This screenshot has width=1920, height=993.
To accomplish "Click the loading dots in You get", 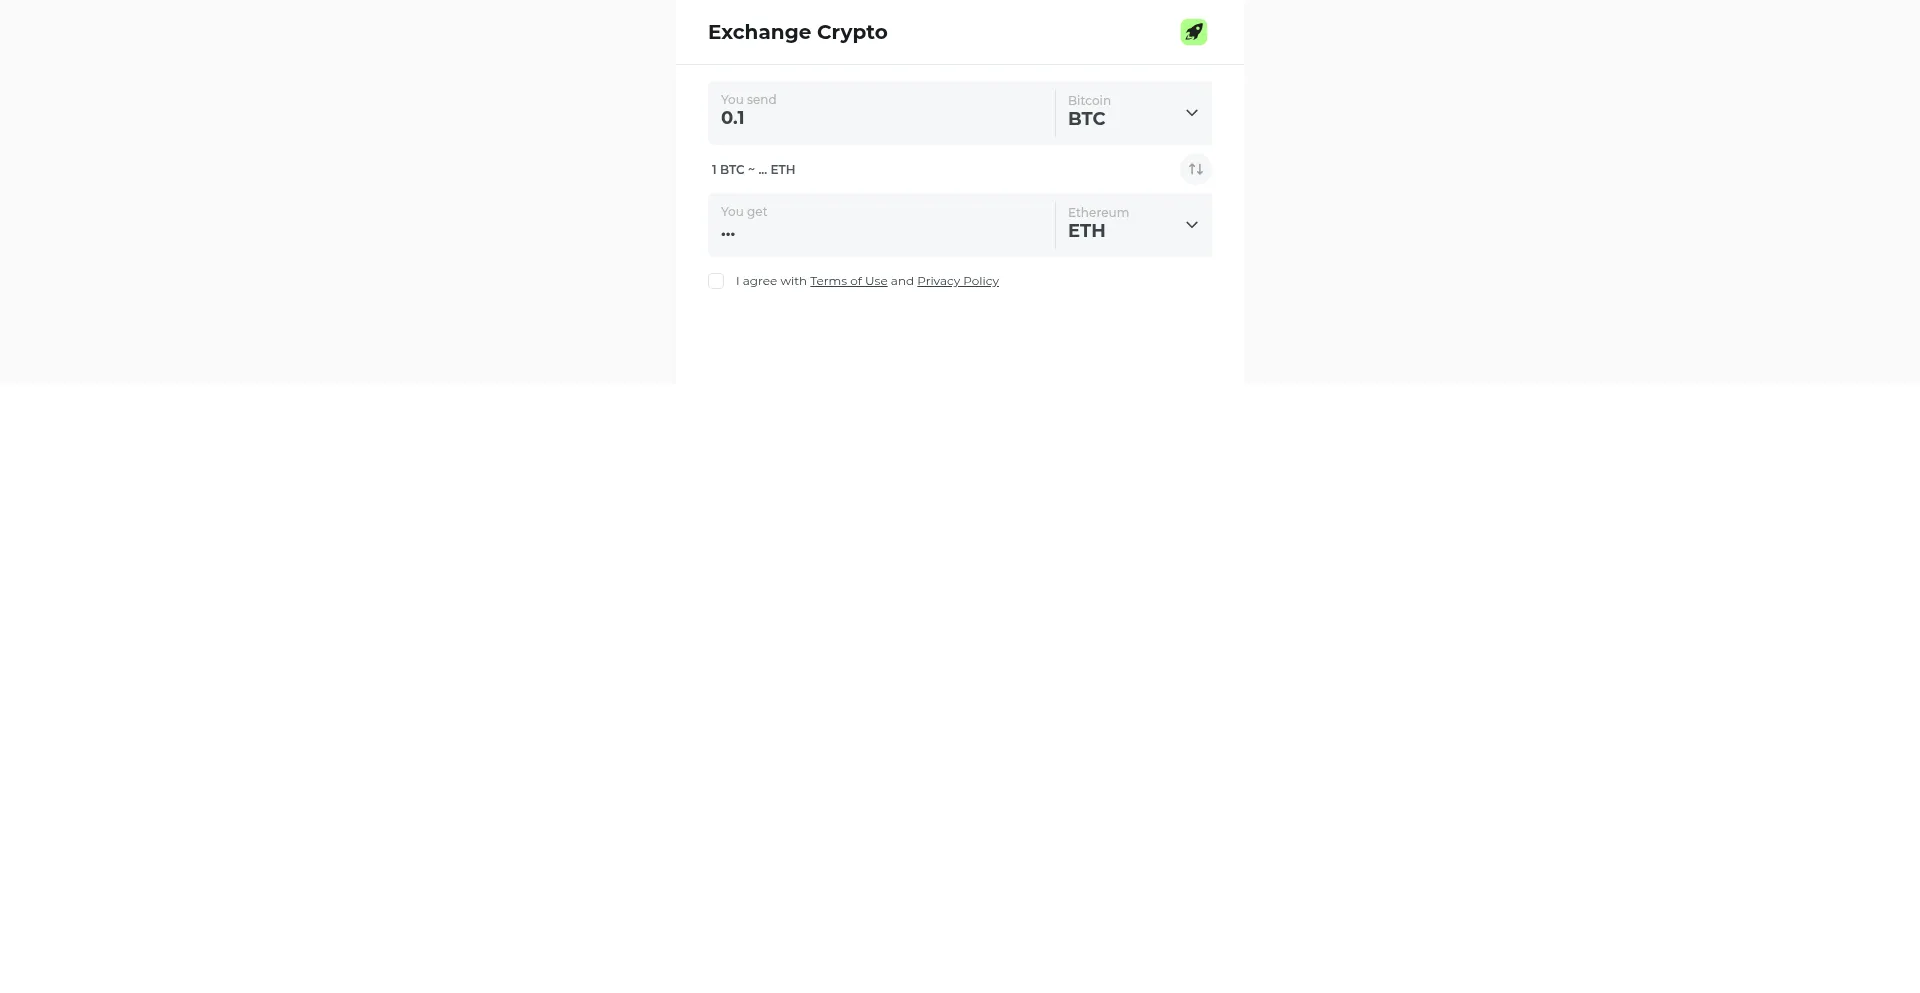I will (728, 233).
